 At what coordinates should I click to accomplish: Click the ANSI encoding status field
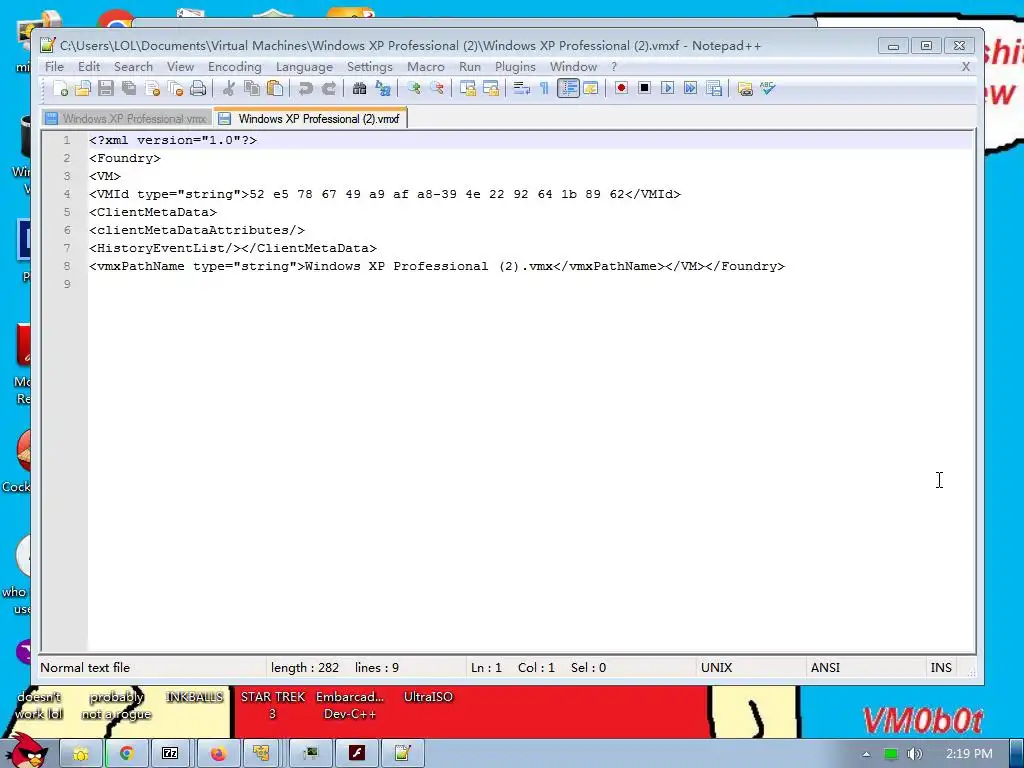(865, 667)
